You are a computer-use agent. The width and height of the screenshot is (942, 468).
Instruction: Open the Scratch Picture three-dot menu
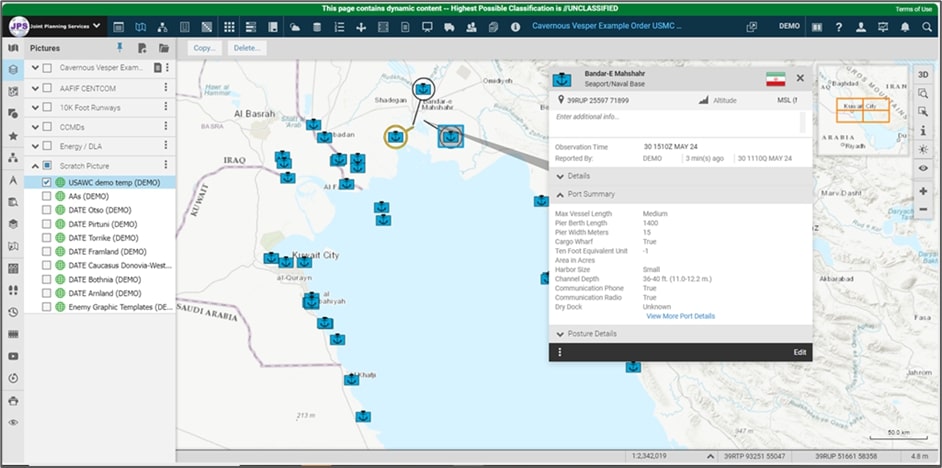tap(166, 165)
